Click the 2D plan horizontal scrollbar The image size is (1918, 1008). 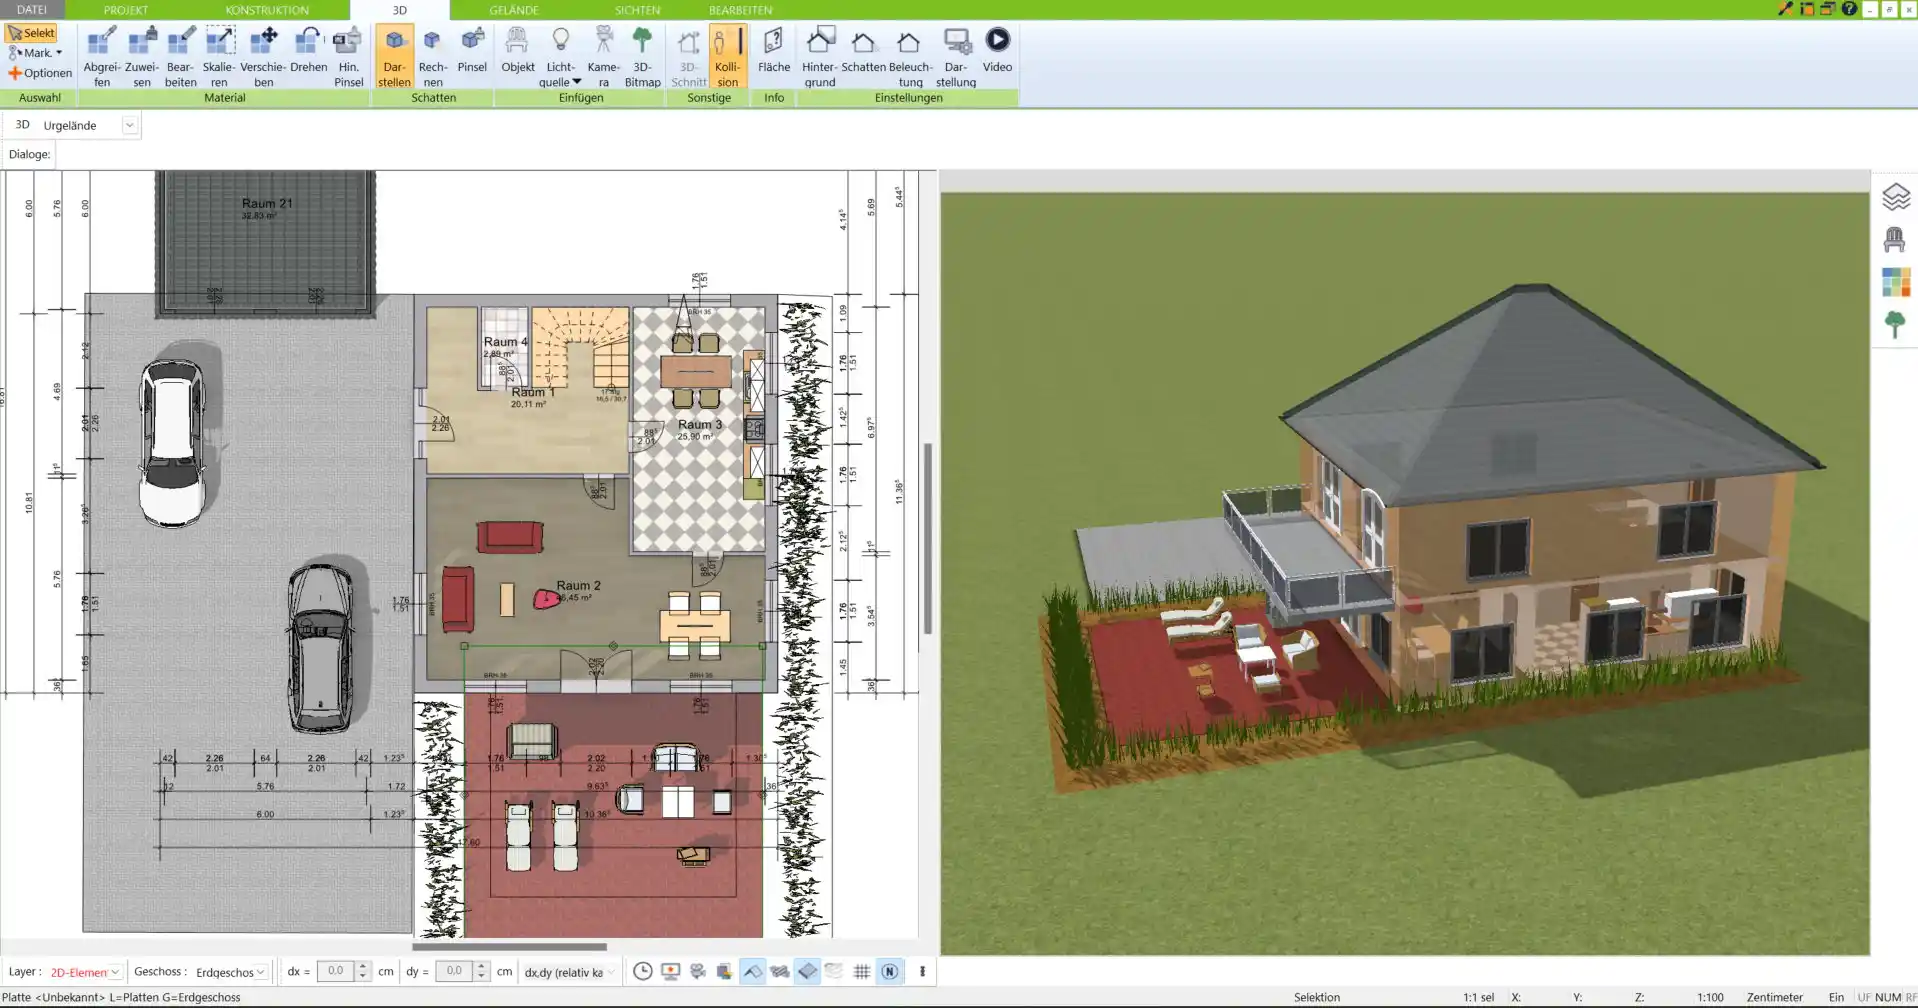point(509,946)
